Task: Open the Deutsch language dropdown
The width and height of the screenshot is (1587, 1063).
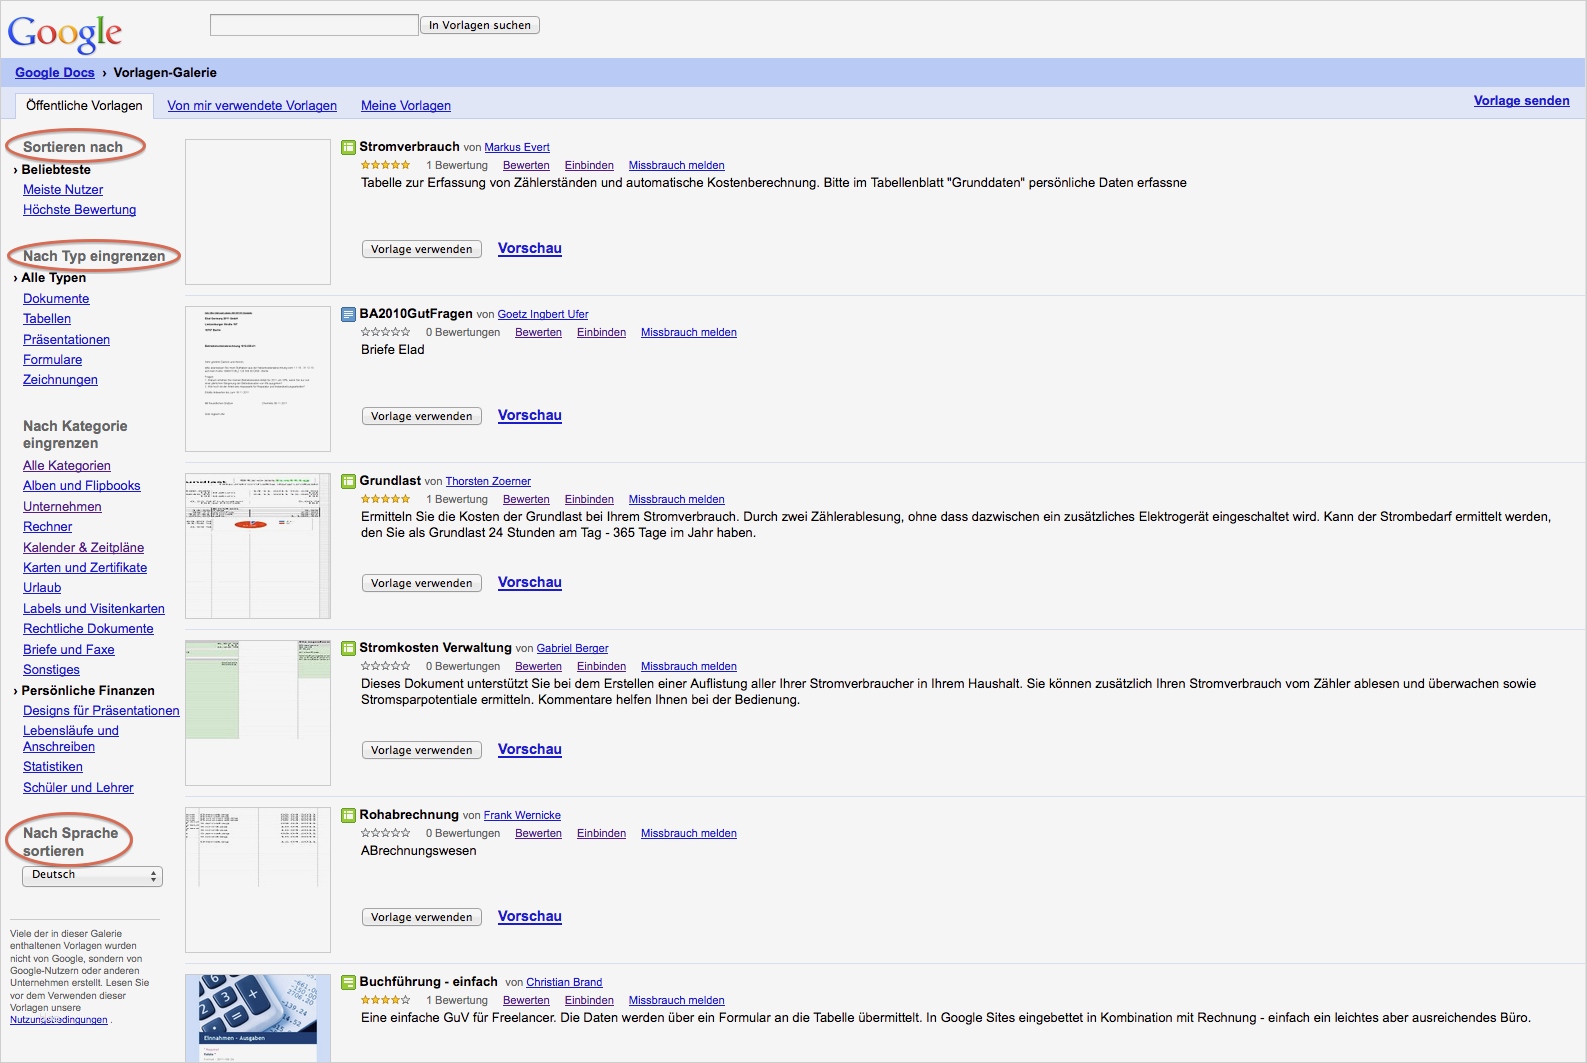Action: click(x=92, y=876)
